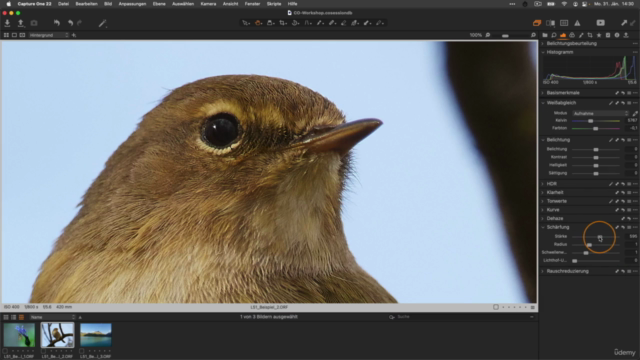
Task: Toggle the before/after comparison icon
Action: point(550,23)
